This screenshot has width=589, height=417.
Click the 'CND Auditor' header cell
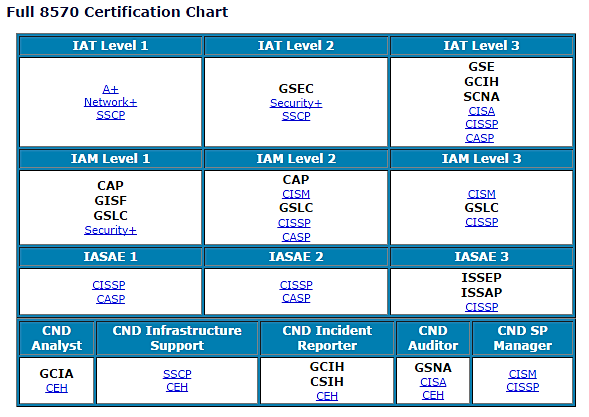(x=433, y=338)
